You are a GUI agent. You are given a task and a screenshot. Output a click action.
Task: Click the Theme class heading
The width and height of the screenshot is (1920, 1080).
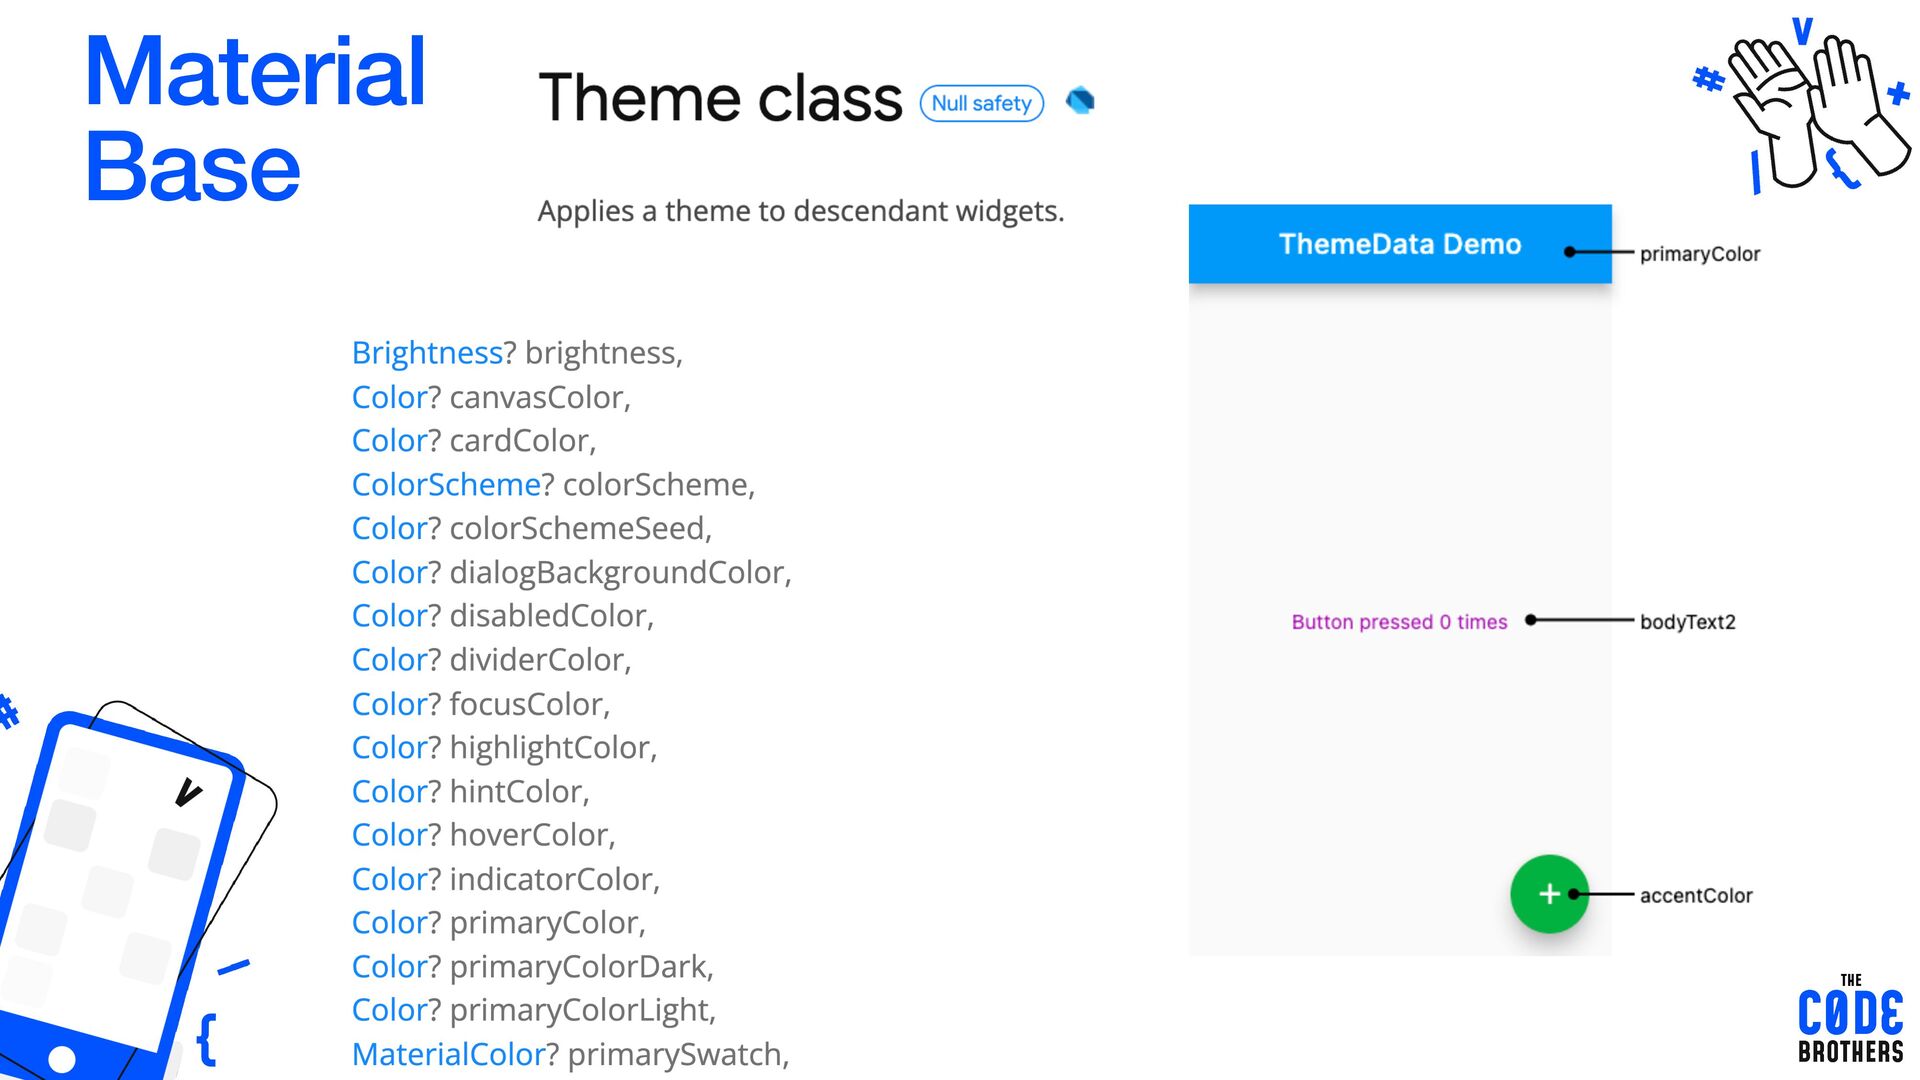(720, 98)
